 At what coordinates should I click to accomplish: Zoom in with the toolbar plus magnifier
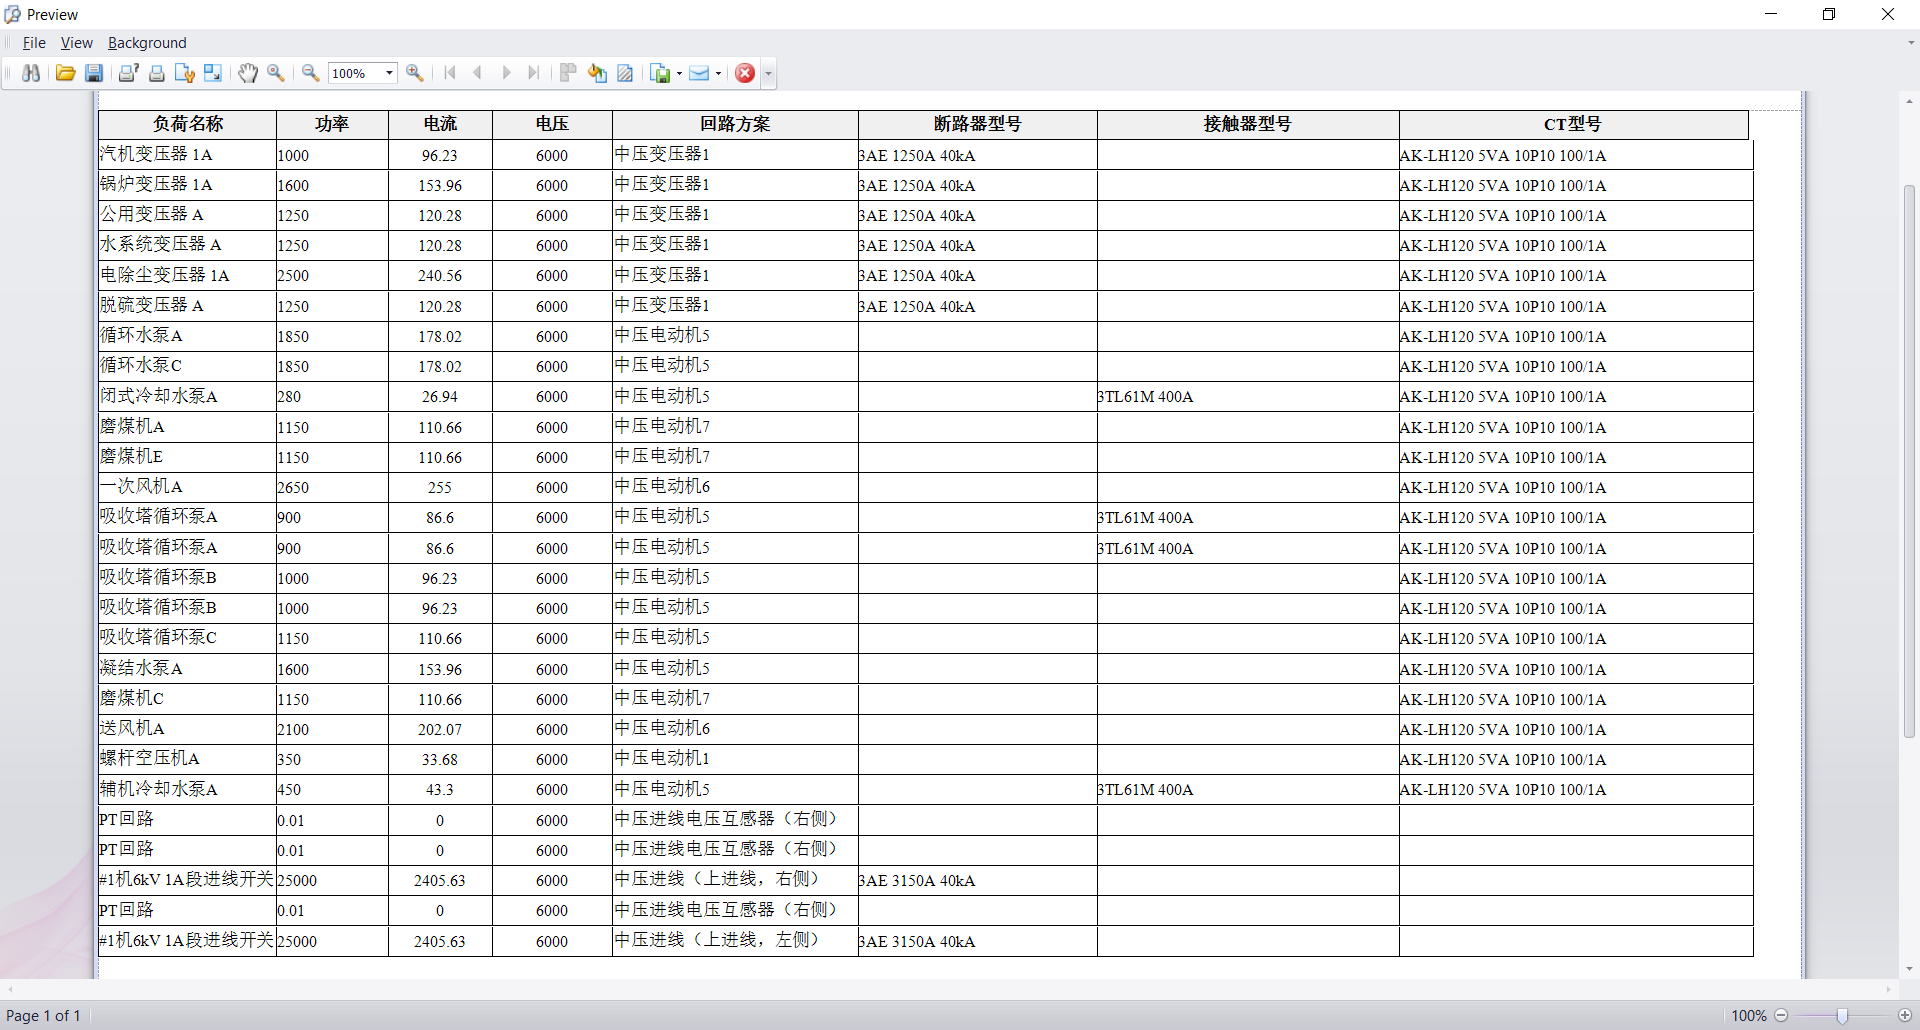point(415,73)
